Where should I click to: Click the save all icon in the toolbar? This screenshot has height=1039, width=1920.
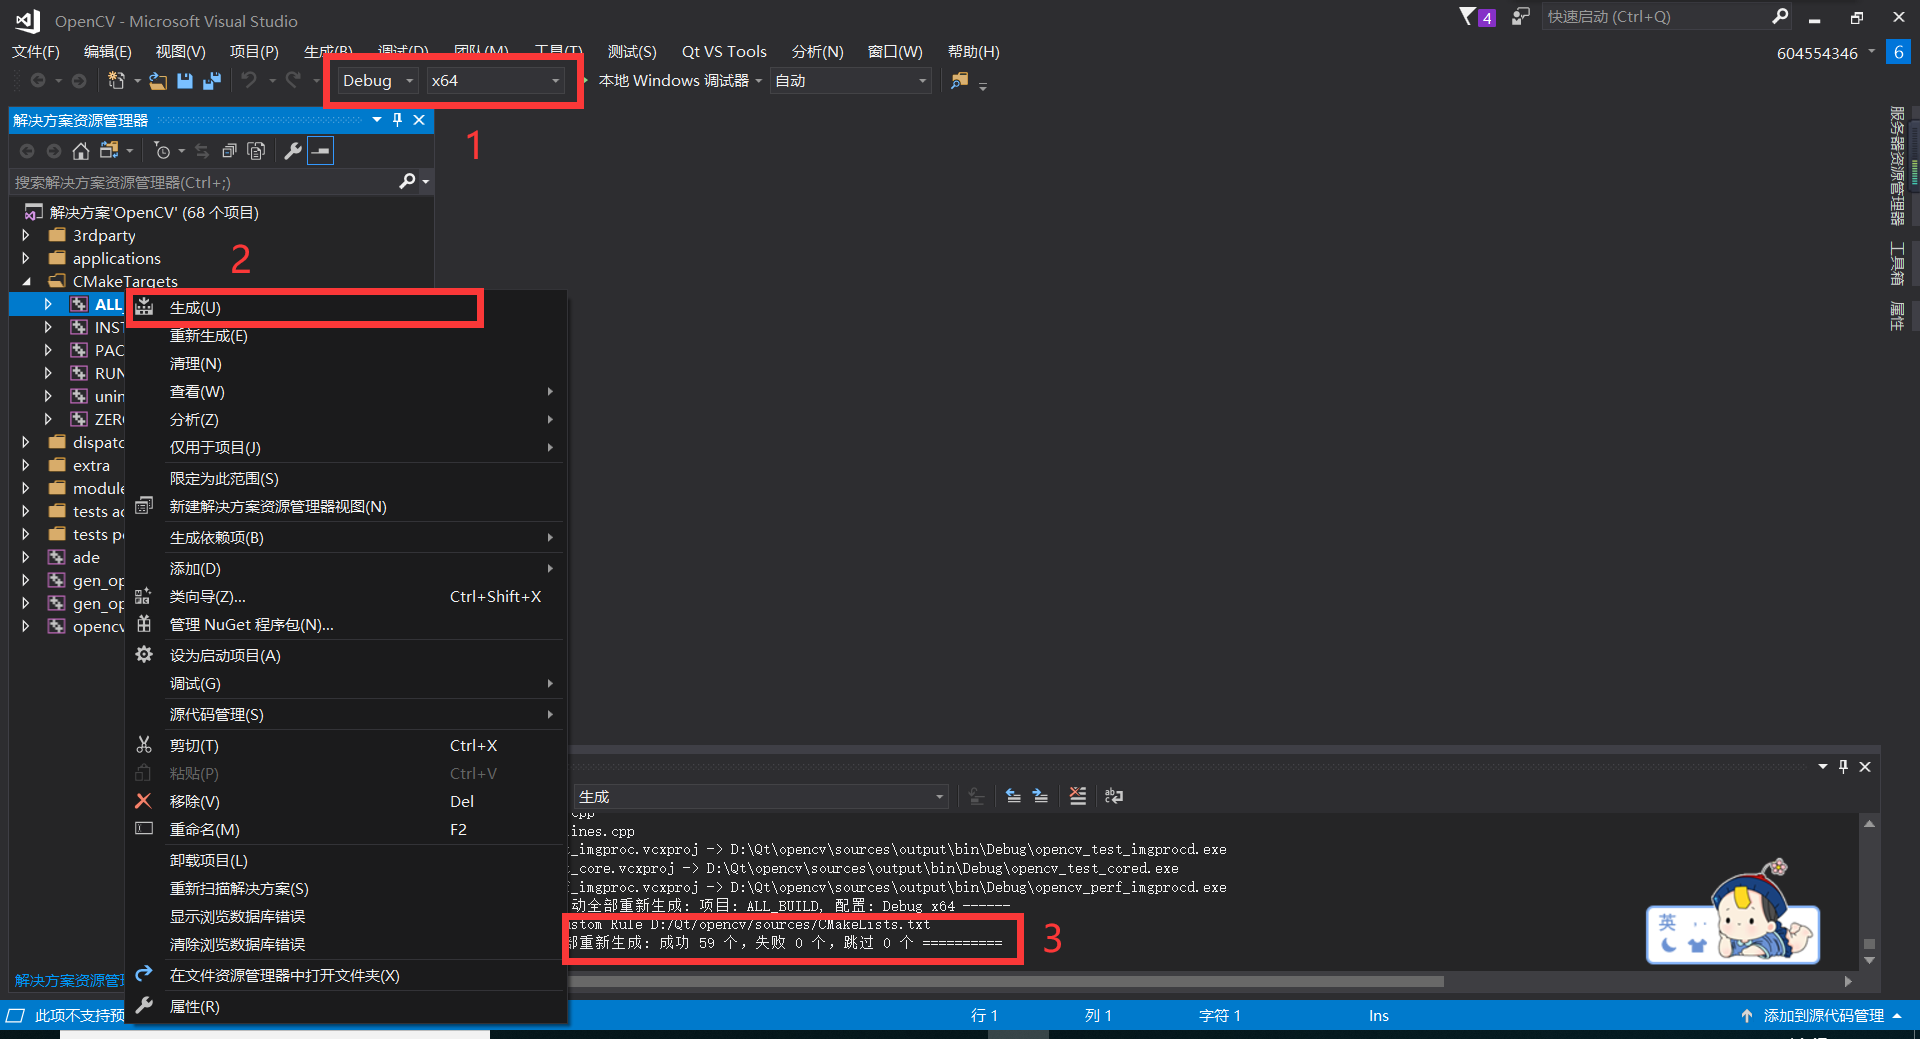tap(210, 81)
